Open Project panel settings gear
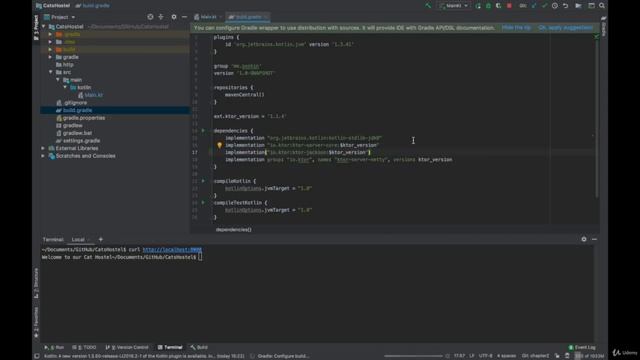 [174, 17]
